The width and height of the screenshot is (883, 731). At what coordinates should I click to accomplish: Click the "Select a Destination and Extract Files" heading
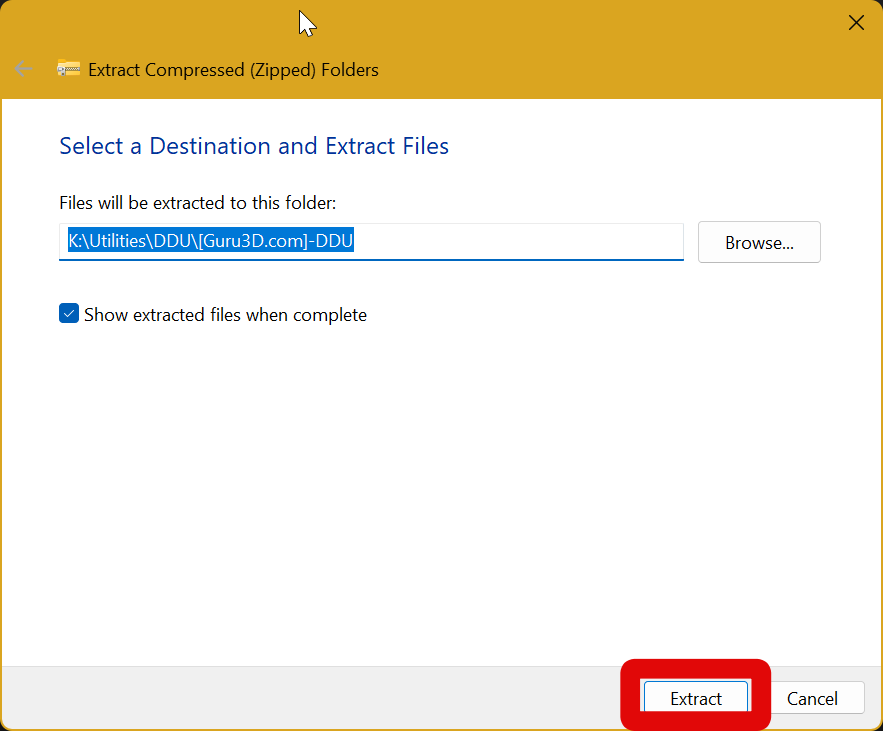click(254, 146)
